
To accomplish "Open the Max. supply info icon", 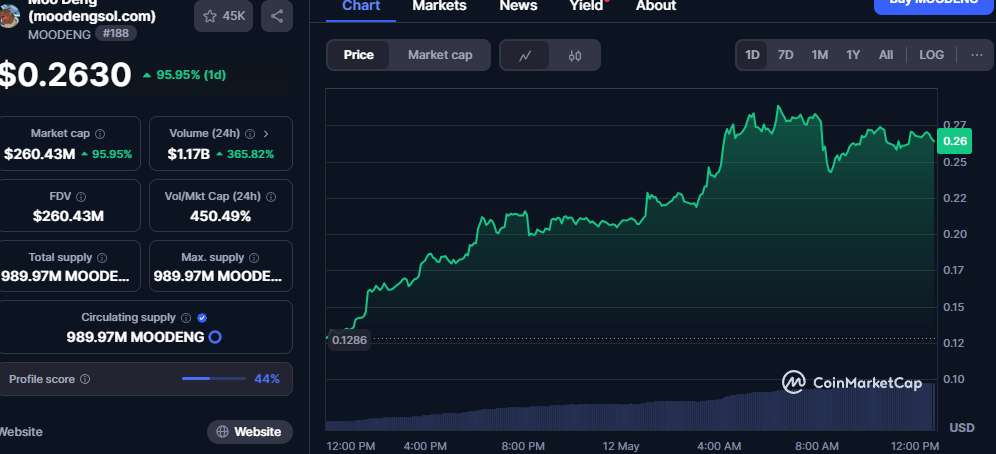I will pyautogui.click(x=254, y=258).
